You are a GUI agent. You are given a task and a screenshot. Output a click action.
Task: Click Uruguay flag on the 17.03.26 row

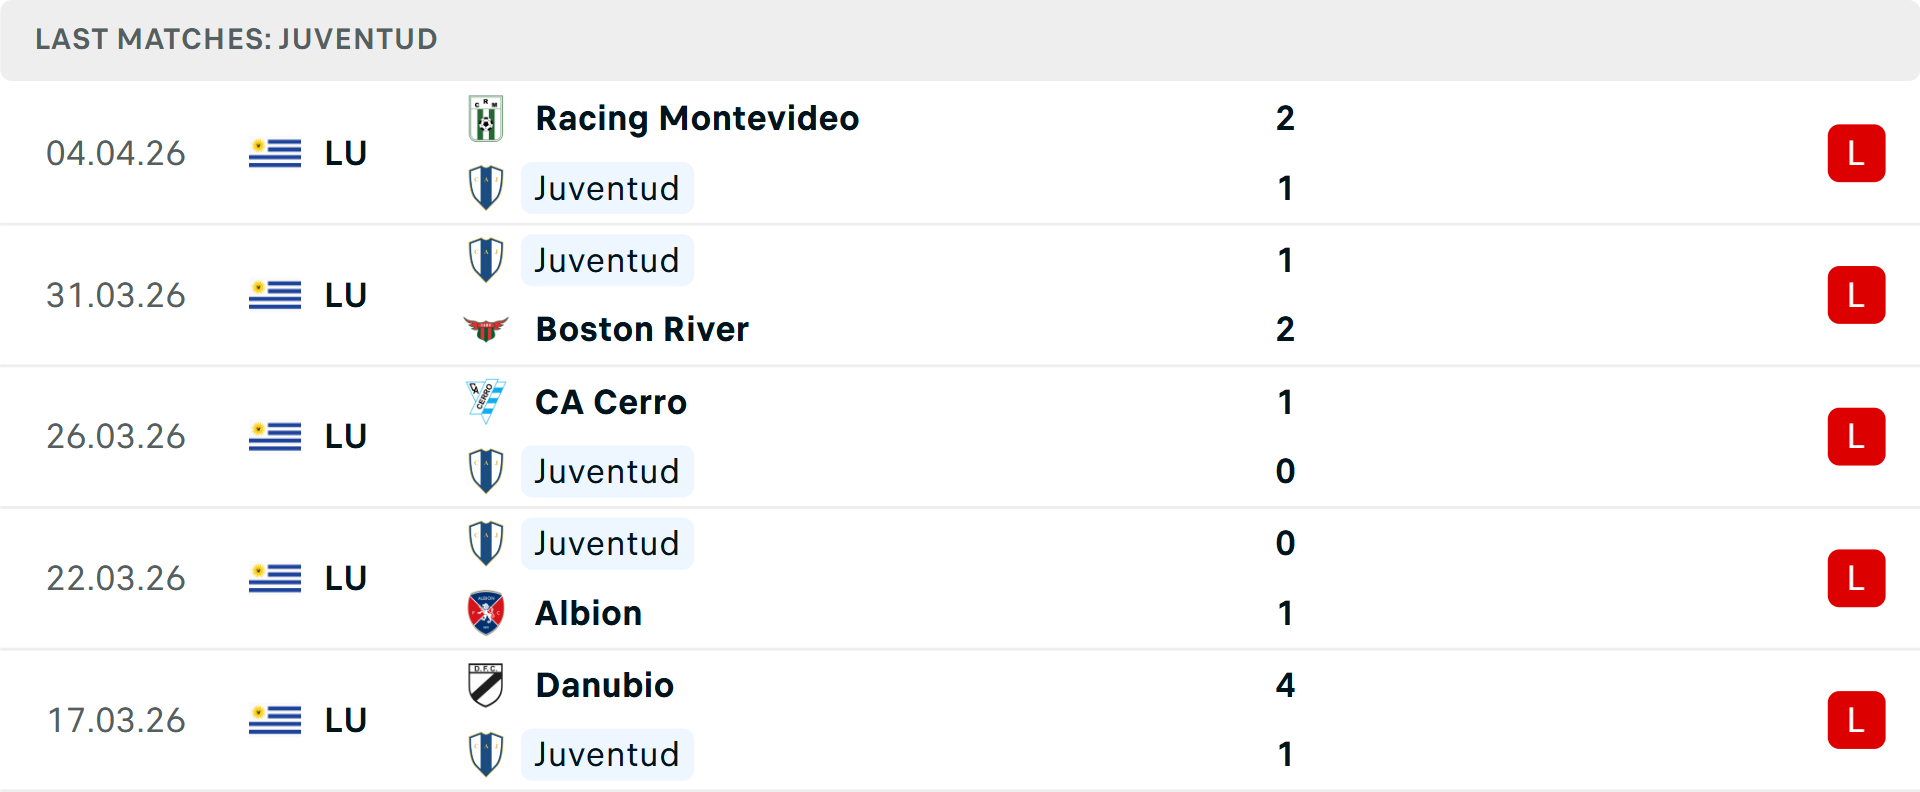pos(275,720)
